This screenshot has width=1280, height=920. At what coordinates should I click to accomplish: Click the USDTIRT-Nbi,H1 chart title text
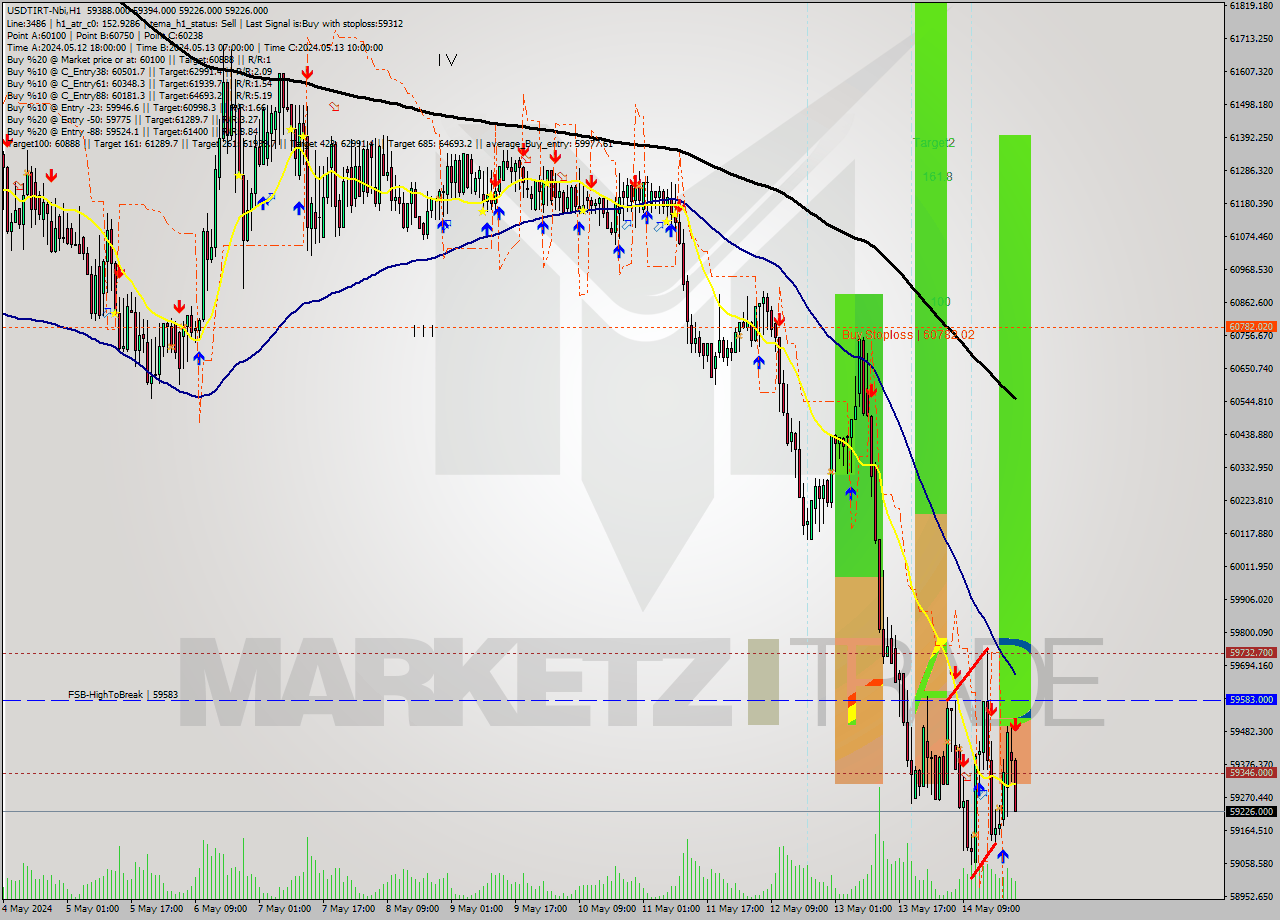[x=44, y=11]
